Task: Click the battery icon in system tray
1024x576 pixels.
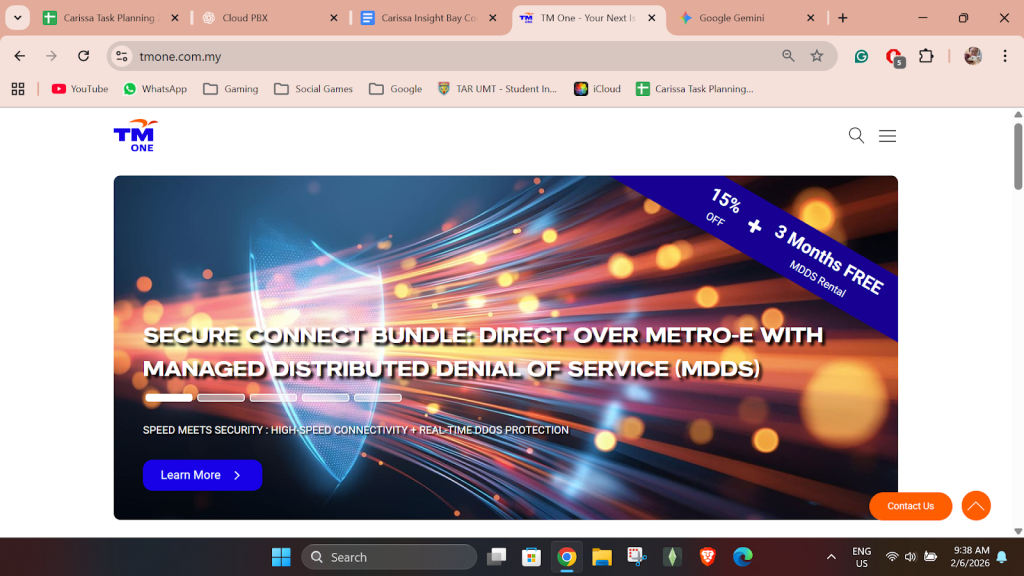Action: click(931, 557)
